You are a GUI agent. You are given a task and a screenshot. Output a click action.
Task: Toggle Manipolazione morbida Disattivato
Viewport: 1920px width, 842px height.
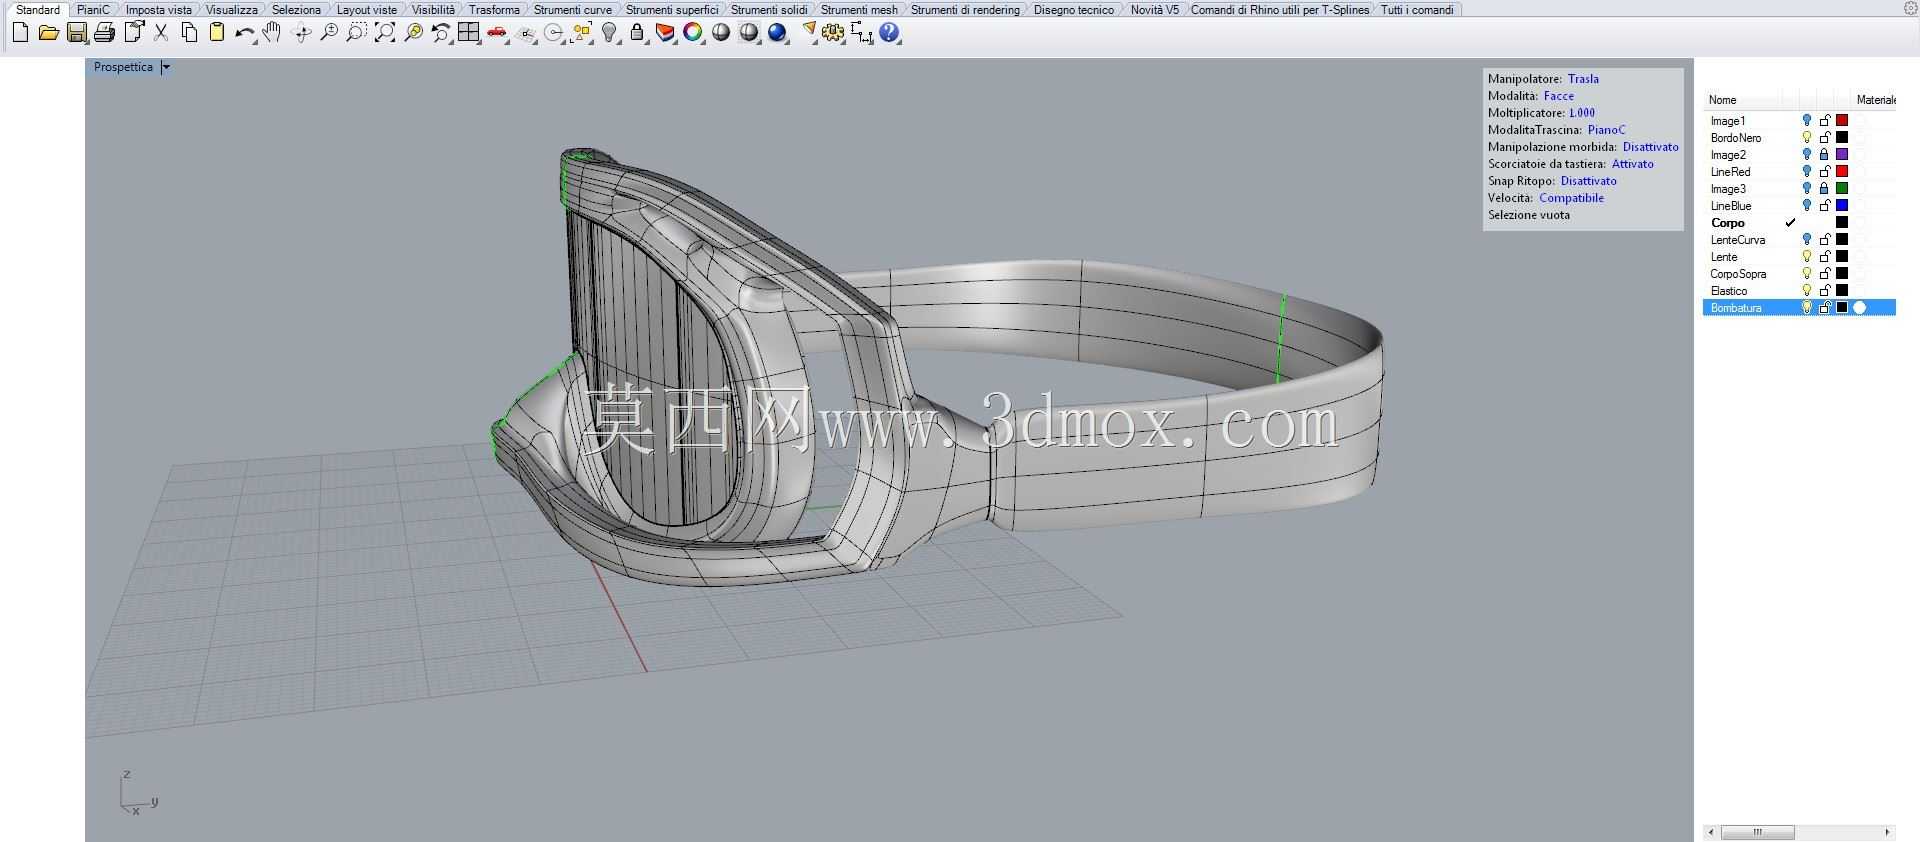click(1650, 147)
